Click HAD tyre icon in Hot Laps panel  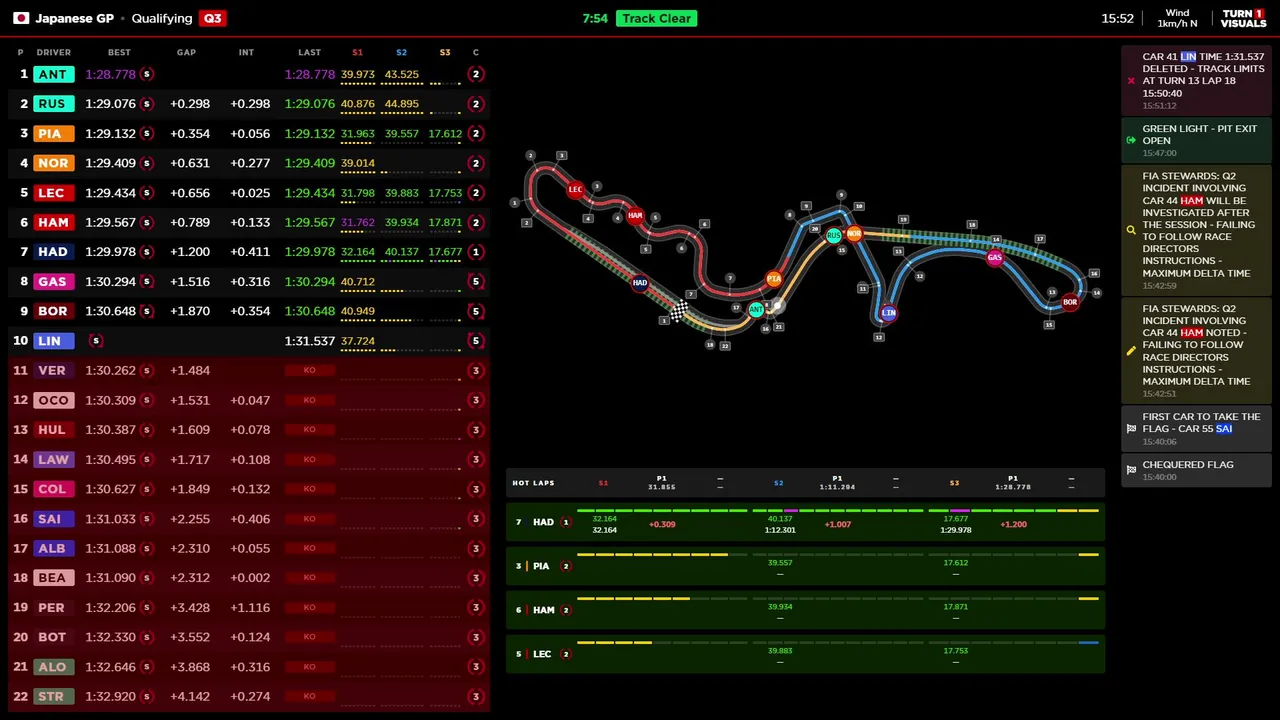(x=566, y=522)
